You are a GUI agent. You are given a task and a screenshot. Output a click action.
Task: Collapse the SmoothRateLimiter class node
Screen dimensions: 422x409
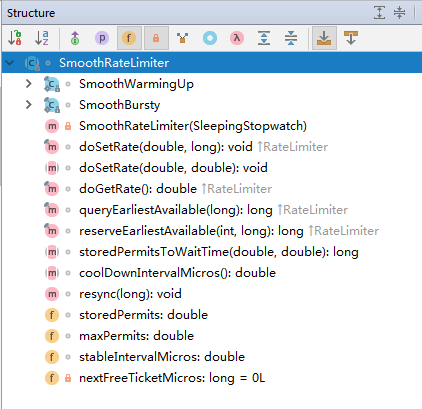[x=10, y=63]
